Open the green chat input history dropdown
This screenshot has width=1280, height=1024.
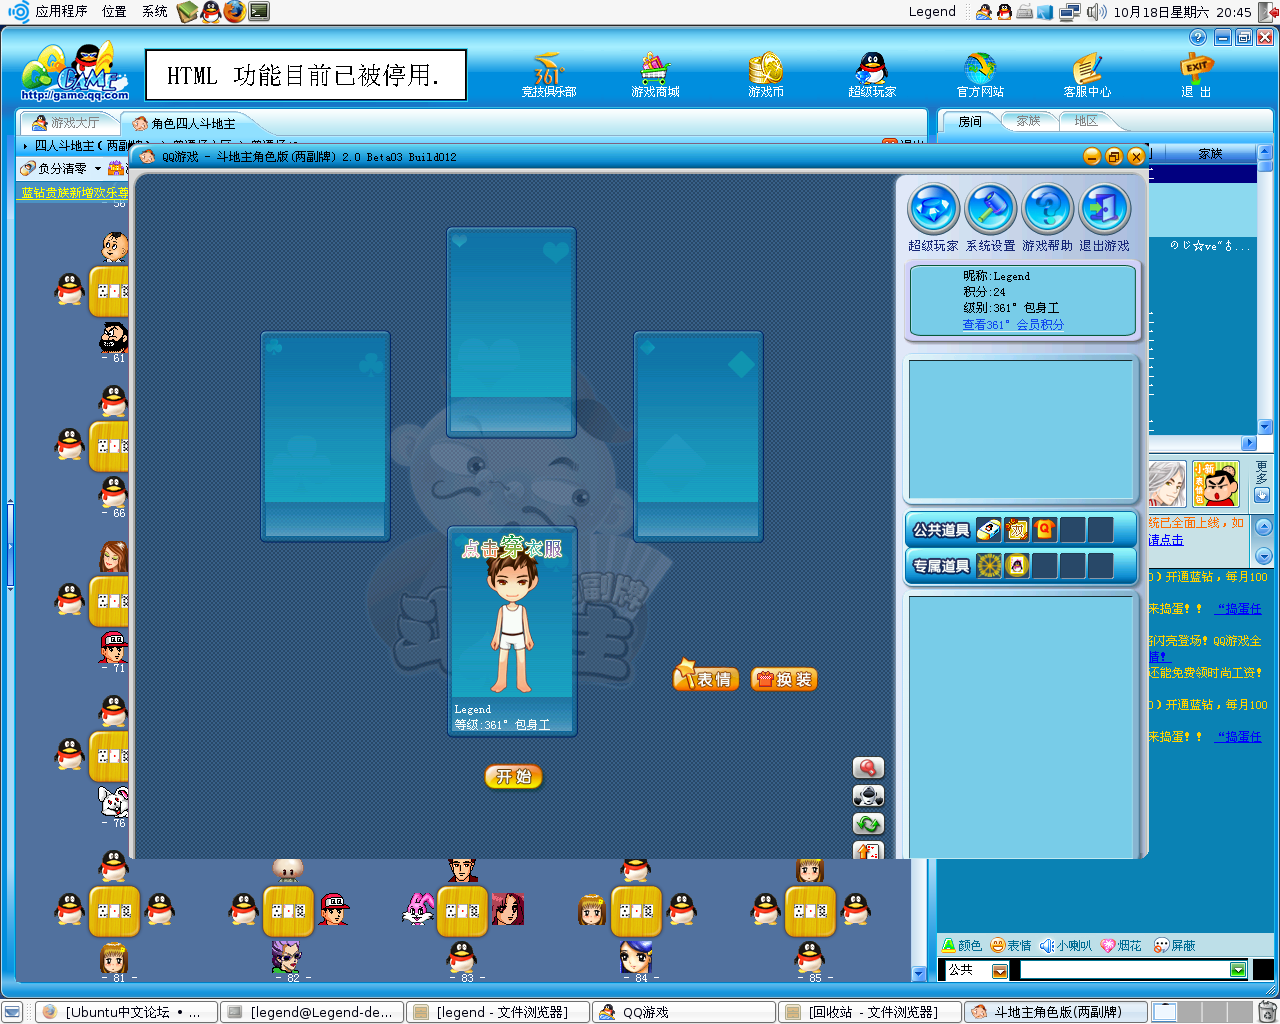tap(1238, 970)
